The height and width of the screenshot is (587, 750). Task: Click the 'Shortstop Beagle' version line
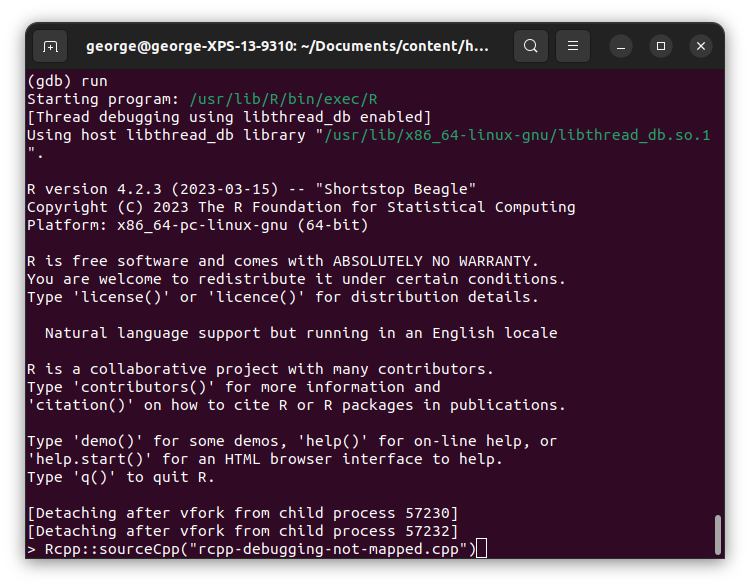pyautogui.click(x=251, y=189)
